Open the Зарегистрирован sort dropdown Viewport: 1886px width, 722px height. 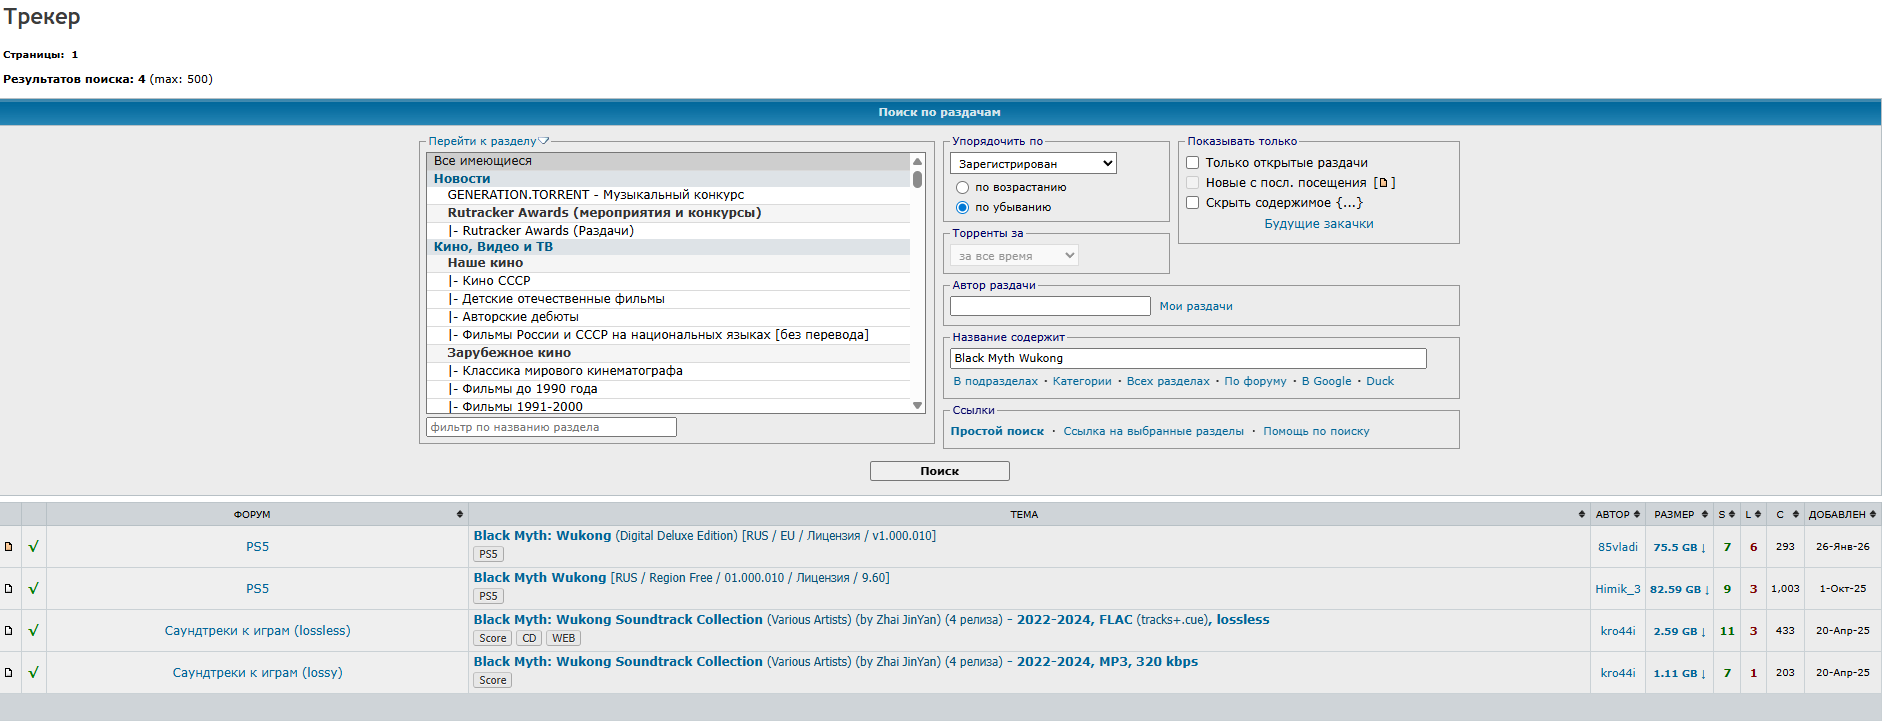pos(1033,163)
